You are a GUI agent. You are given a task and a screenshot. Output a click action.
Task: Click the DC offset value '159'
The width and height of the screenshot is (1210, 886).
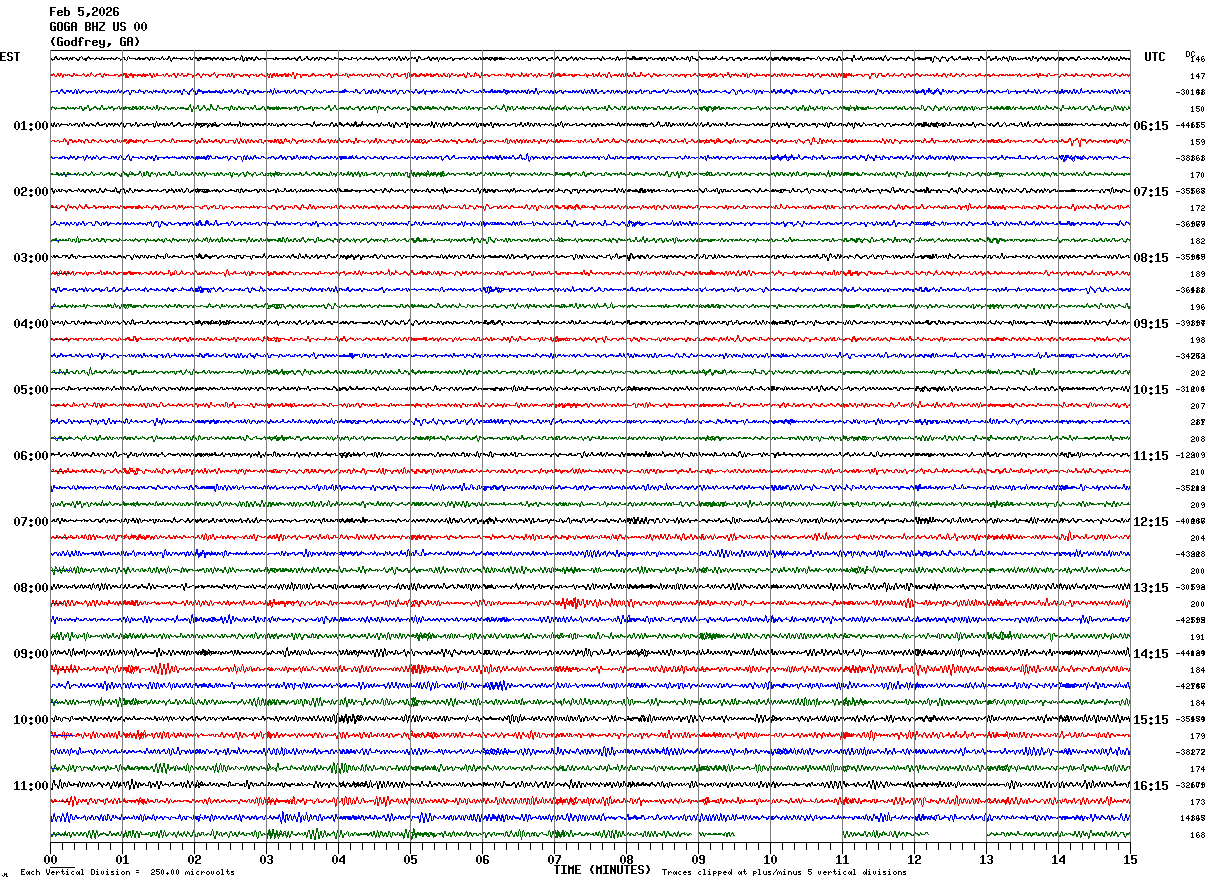tap(1197, 142)
